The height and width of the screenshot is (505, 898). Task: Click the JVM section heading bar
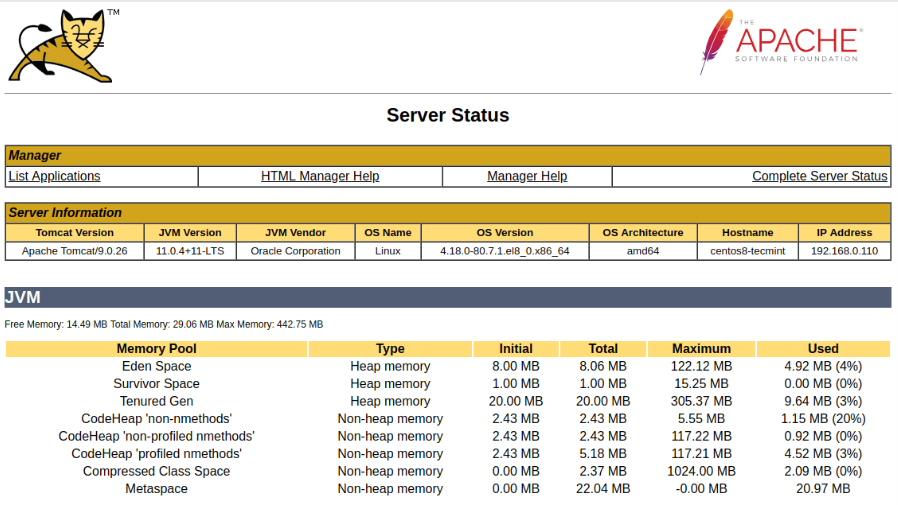tap(448, 298)
